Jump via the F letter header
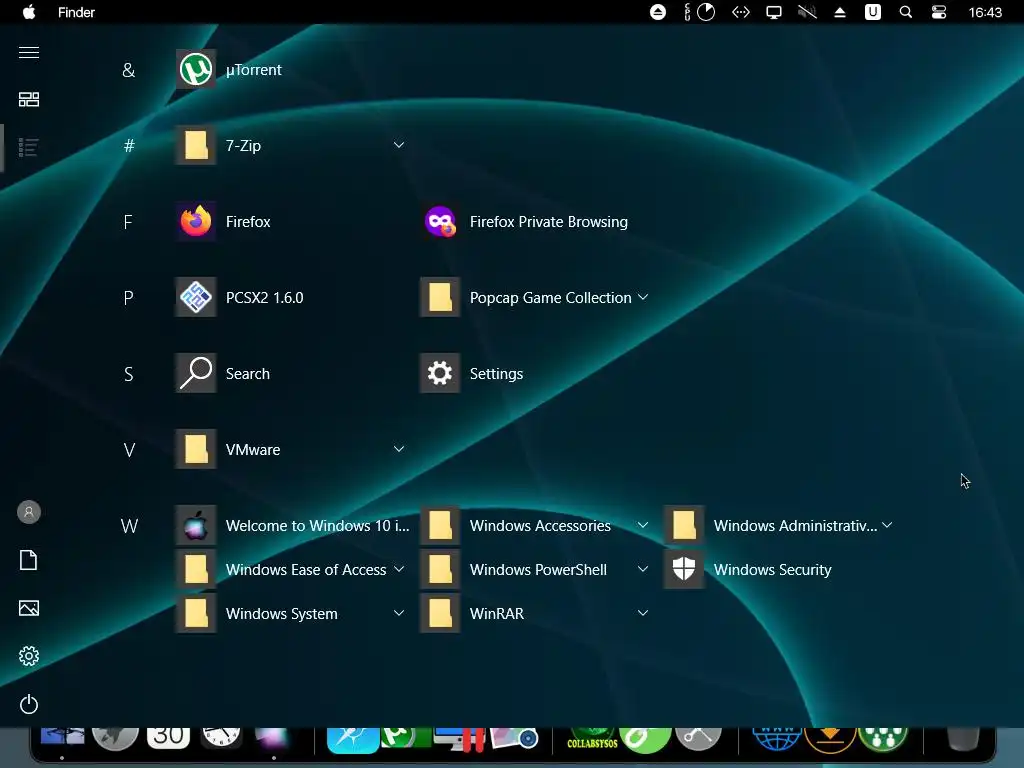Image resolution: width=1024 pixels, height=768 pixels. 128,222
